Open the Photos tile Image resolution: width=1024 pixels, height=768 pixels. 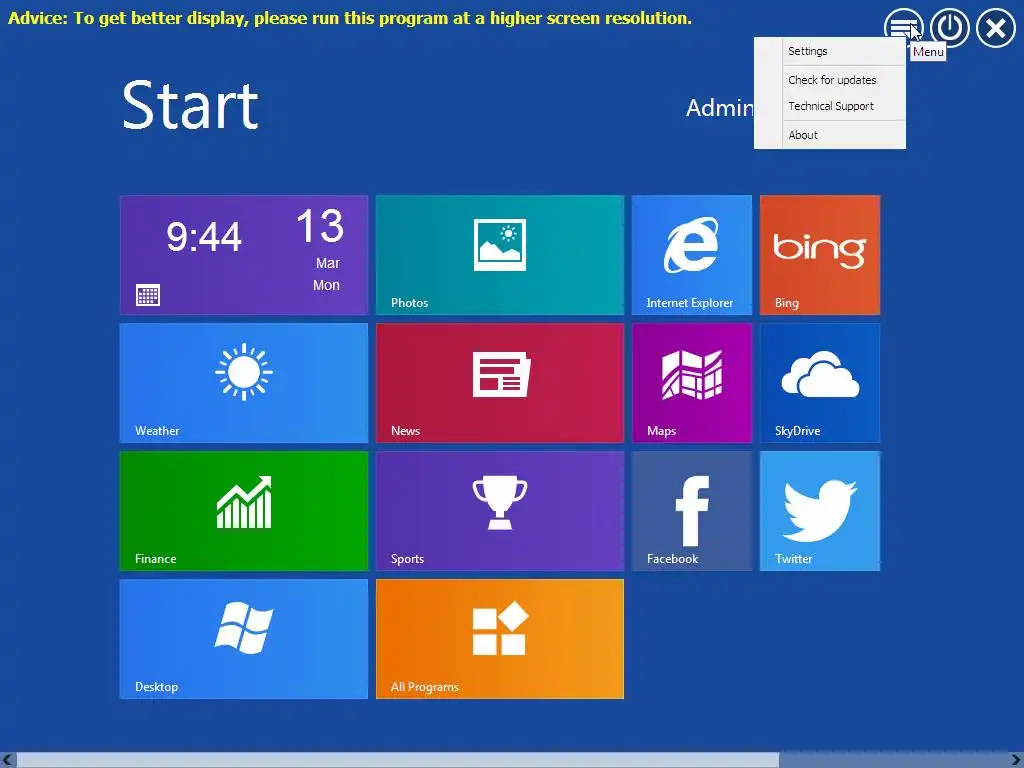[500, 255]
